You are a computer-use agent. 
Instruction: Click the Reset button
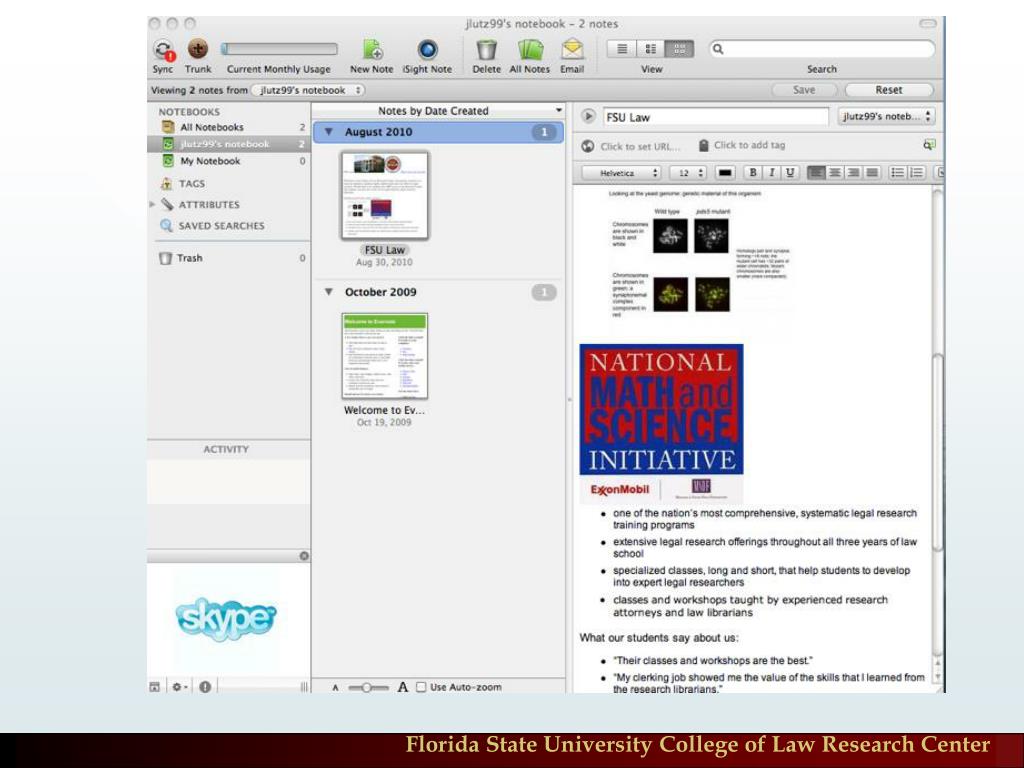pos(889,90)
